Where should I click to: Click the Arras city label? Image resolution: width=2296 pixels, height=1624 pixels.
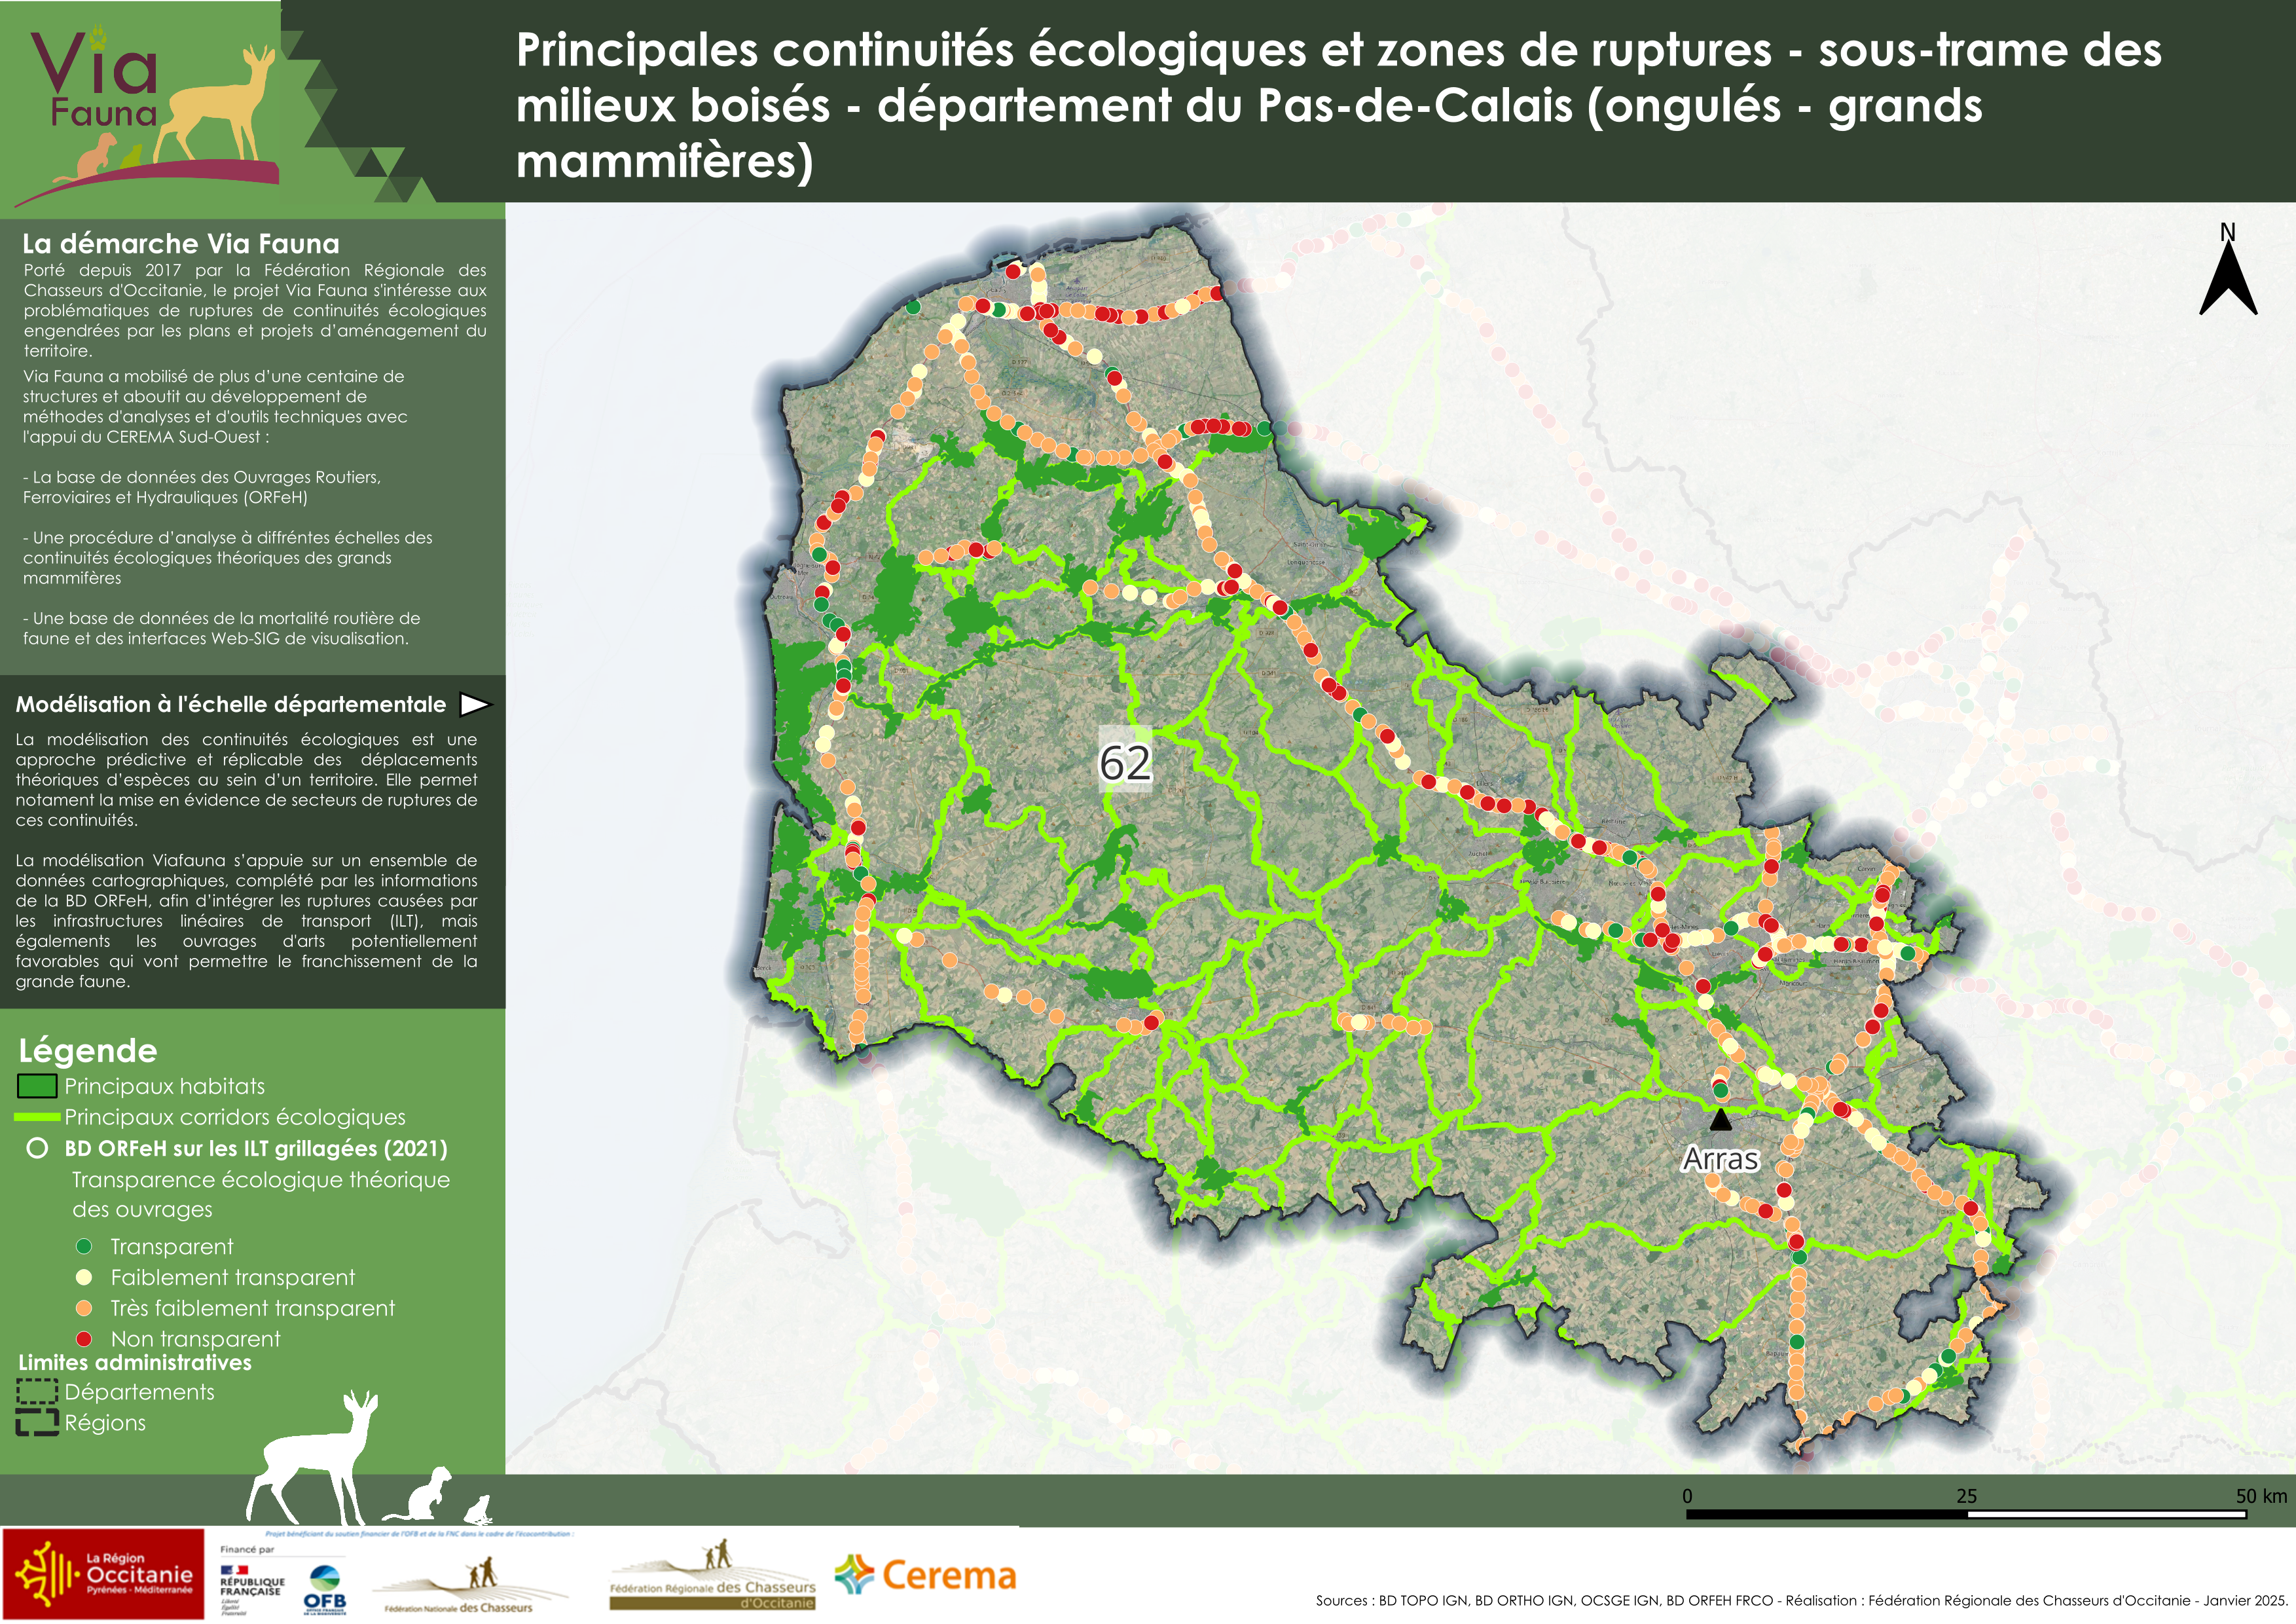[x=1720, y=1159]
